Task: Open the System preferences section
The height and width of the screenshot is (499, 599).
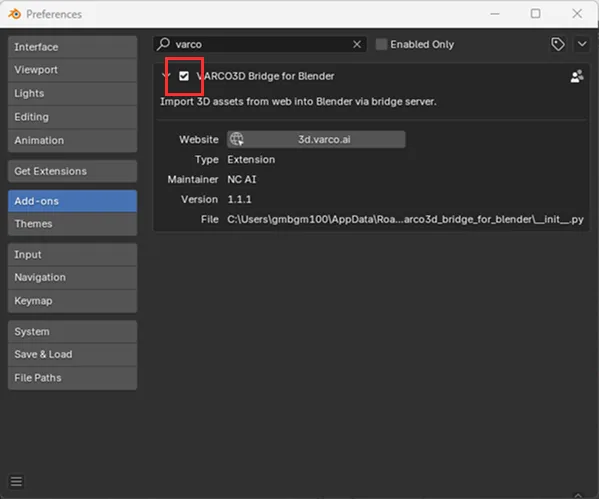Action: [x=72, y=332]
